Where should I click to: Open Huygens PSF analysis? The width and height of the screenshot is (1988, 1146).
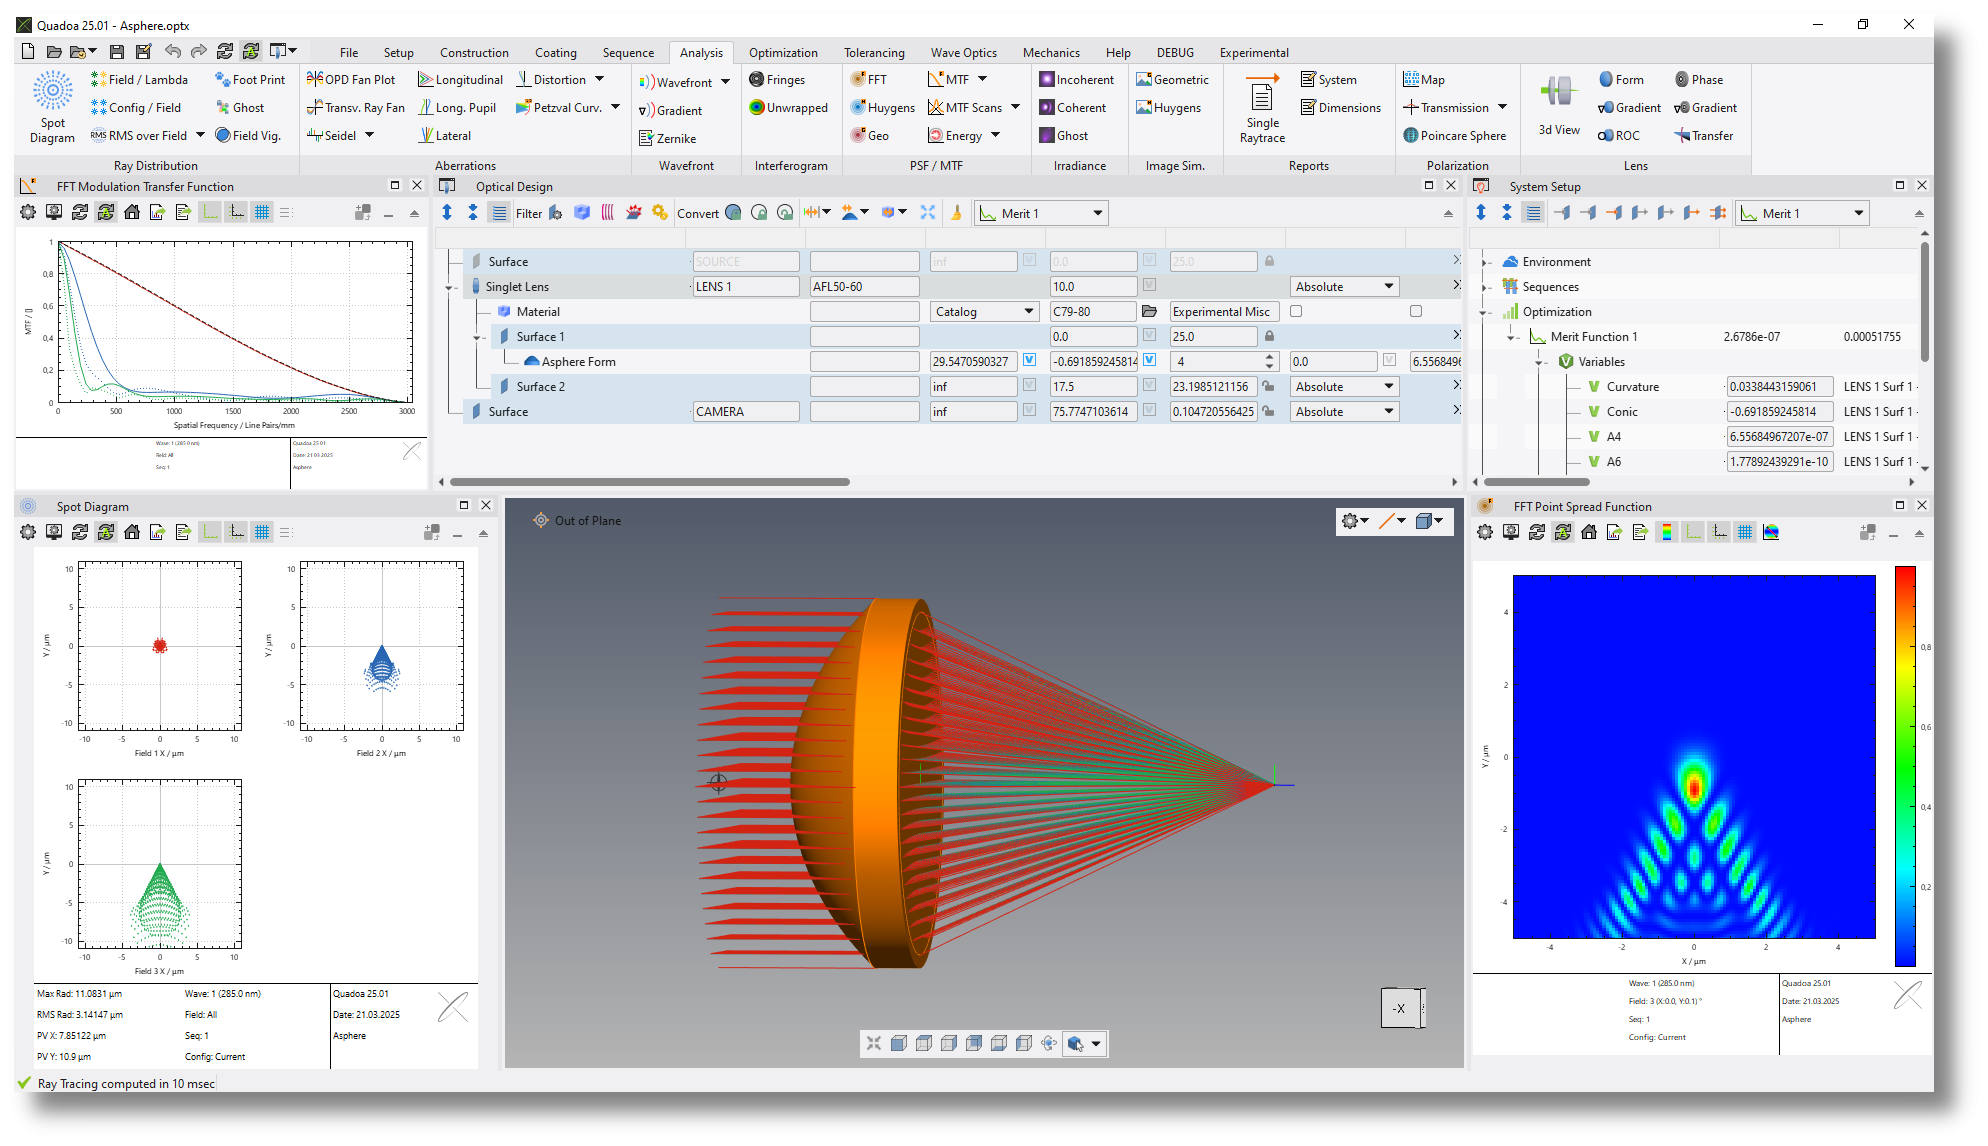[882, 107]
